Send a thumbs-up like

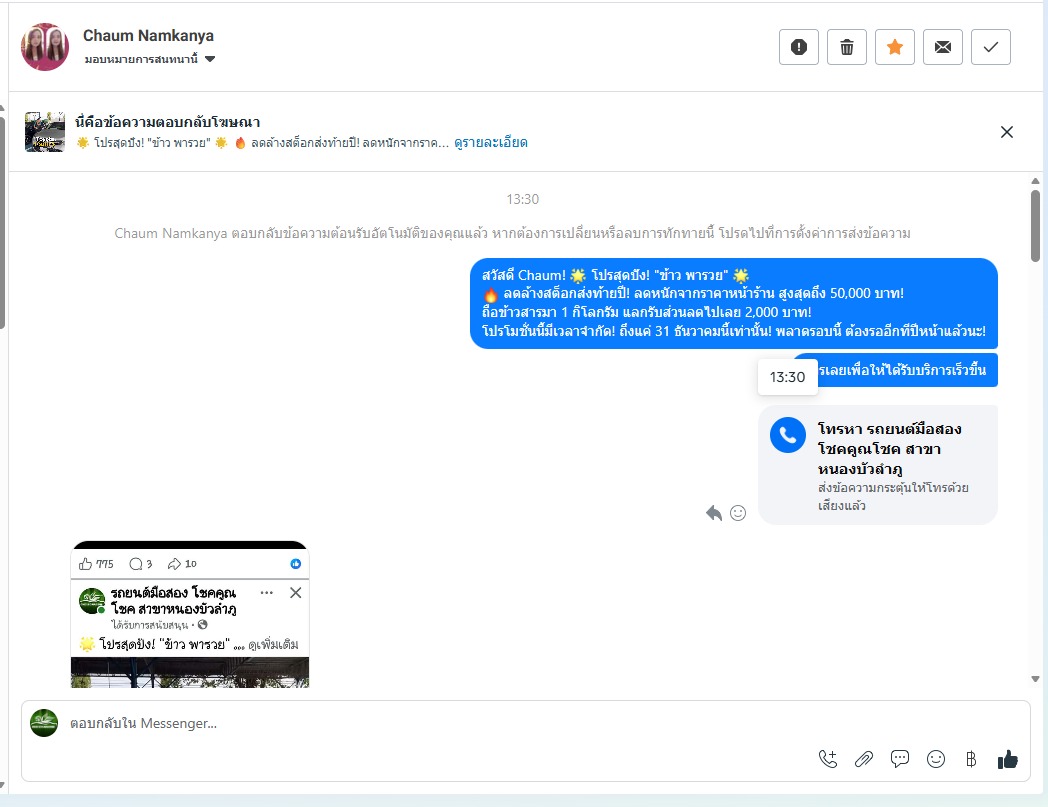tap(1007, 759)
